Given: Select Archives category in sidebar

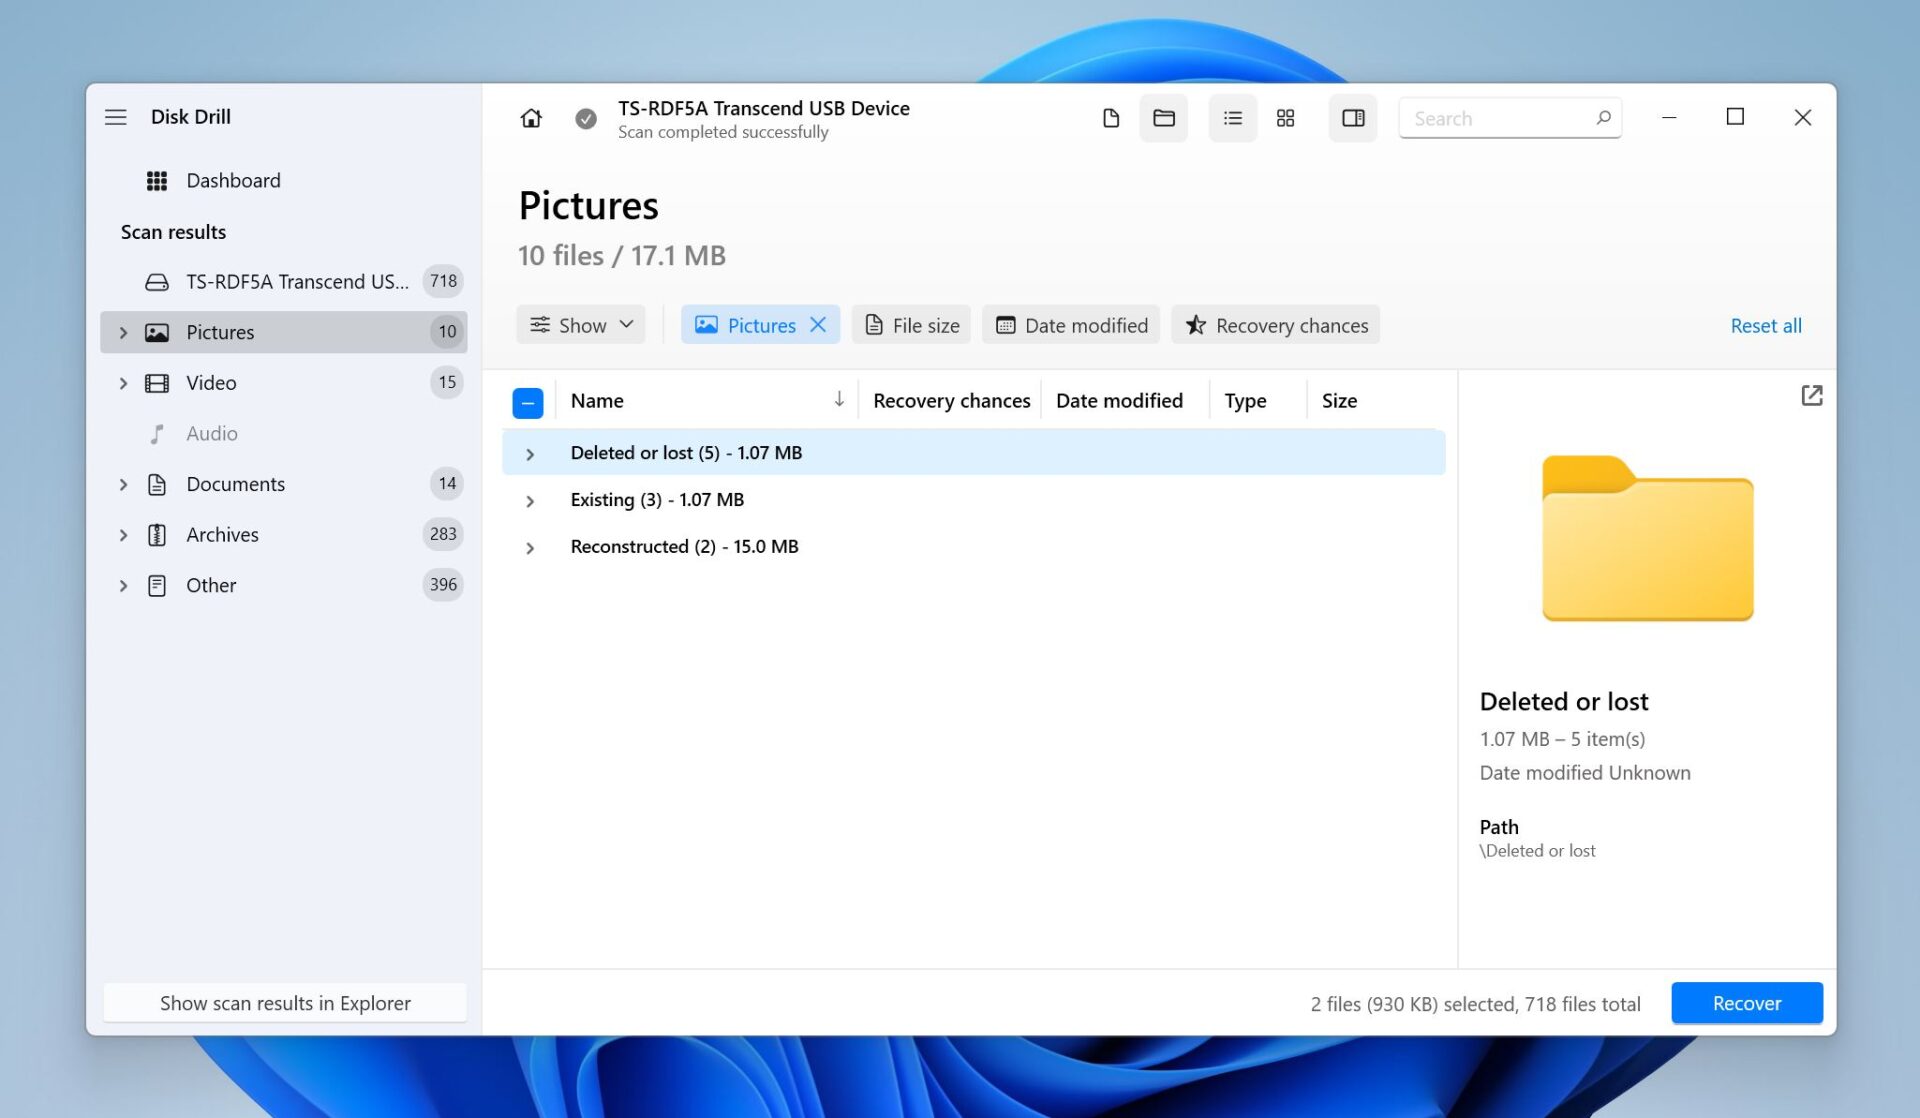Looking at the screenshot, I should click(x=222, y=535).
